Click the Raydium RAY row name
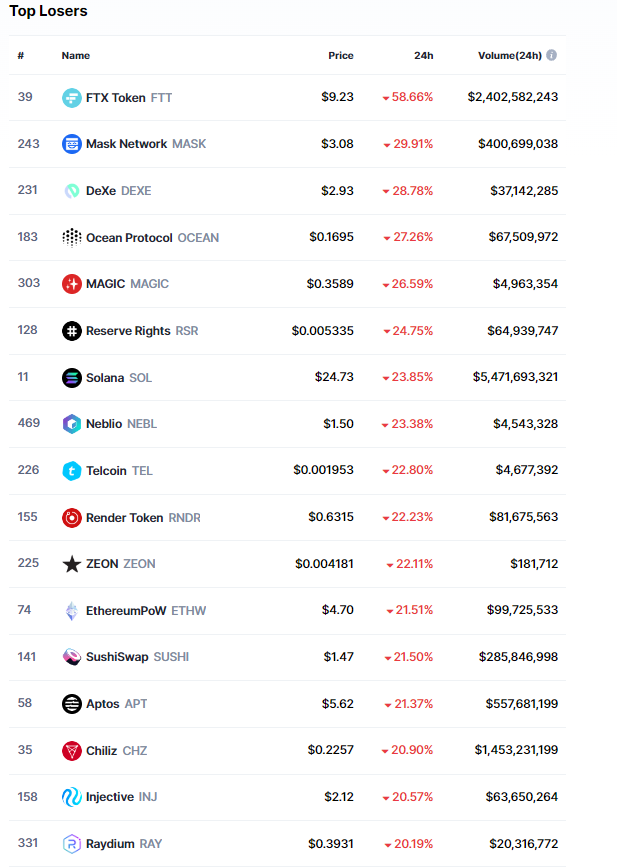Image resolution: width=617 pixels, height=867 pixels. (x=124, y=844)
